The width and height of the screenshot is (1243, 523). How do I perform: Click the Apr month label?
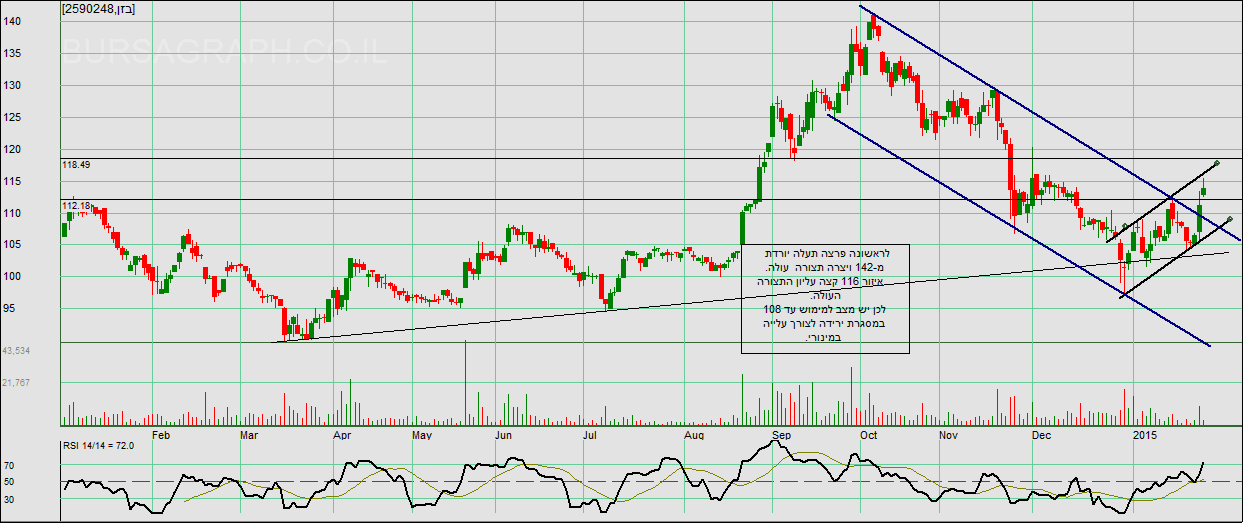[342, 436]
